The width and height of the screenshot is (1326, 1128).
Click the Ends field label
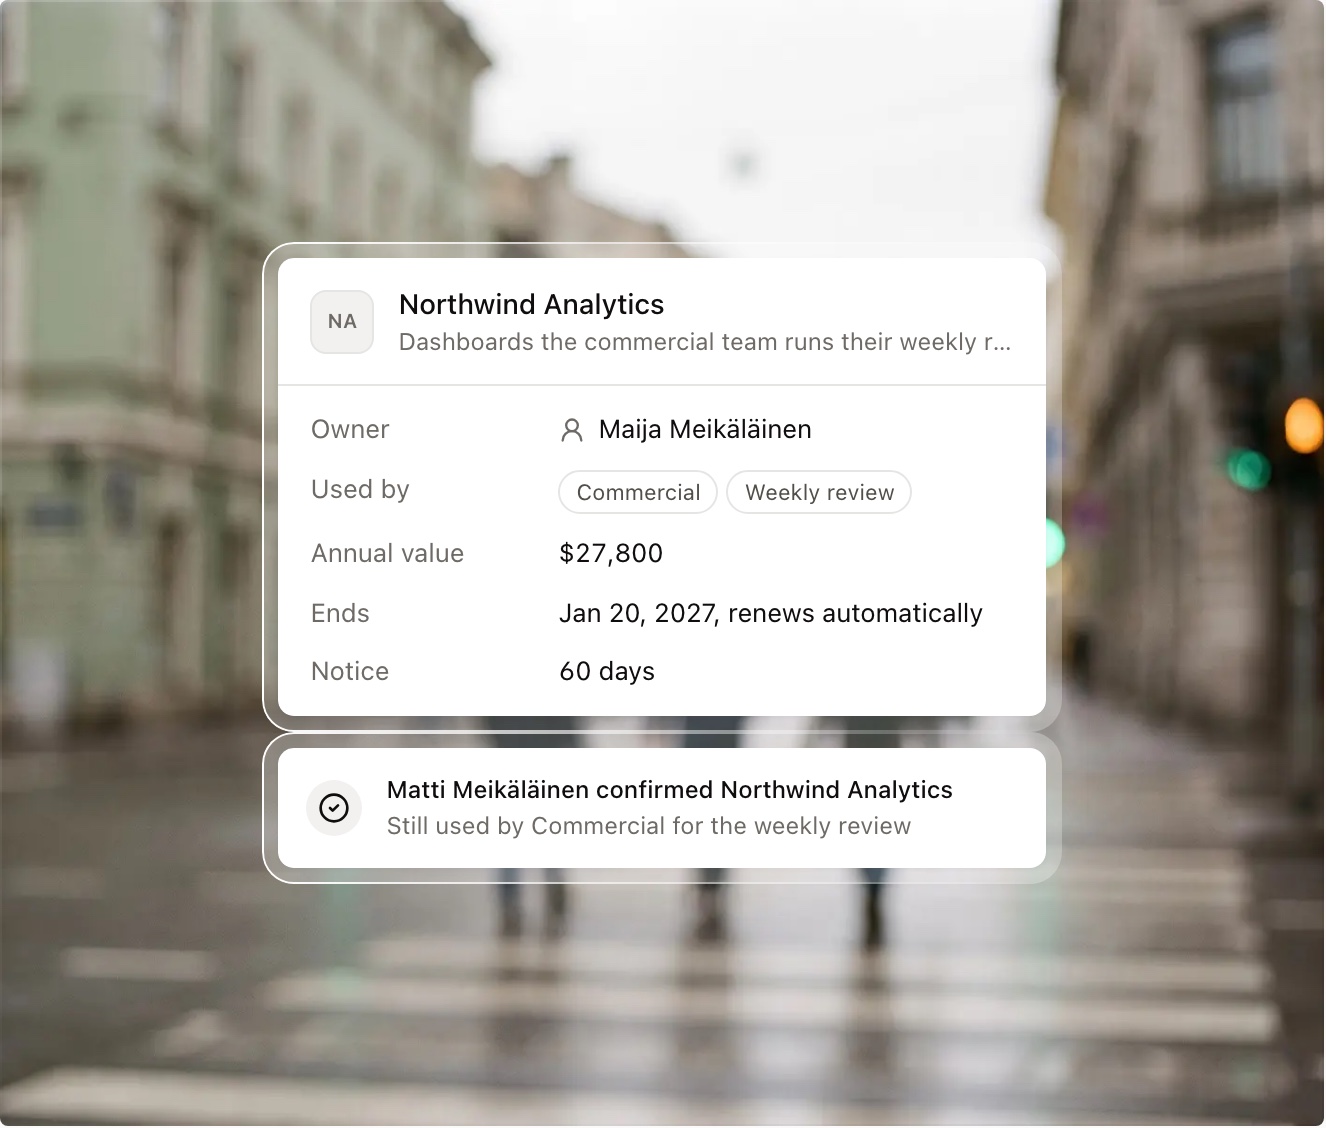(x=340, y=614)
